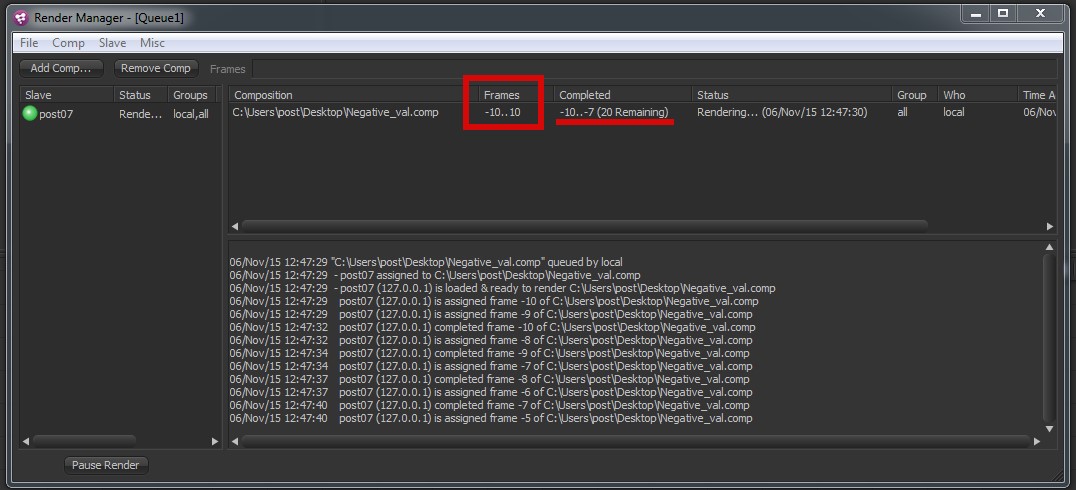The height and width of the screenshot is (490, 1076).
Task: Click the log panel scroll-up arrow
Action: 1049,246
